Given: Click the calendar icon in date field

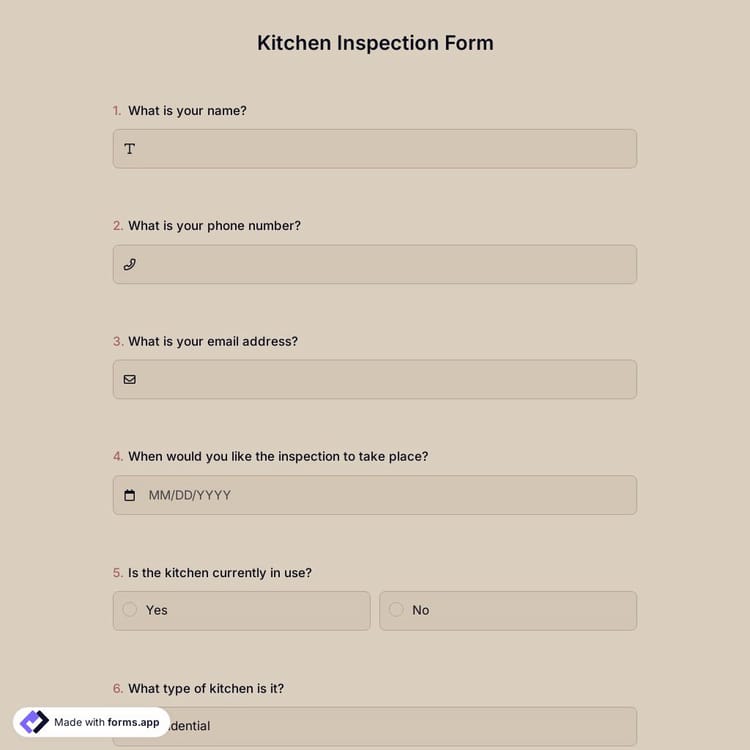Looking at the screenshot, I should point(129,495).
